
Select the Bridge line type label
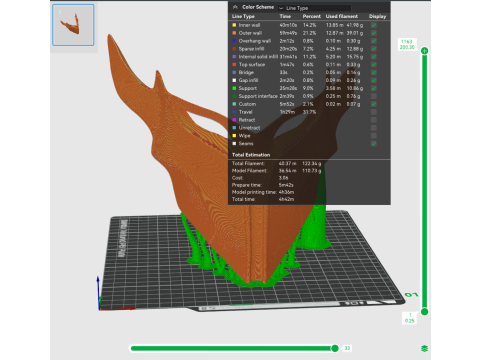click(246, 72)
